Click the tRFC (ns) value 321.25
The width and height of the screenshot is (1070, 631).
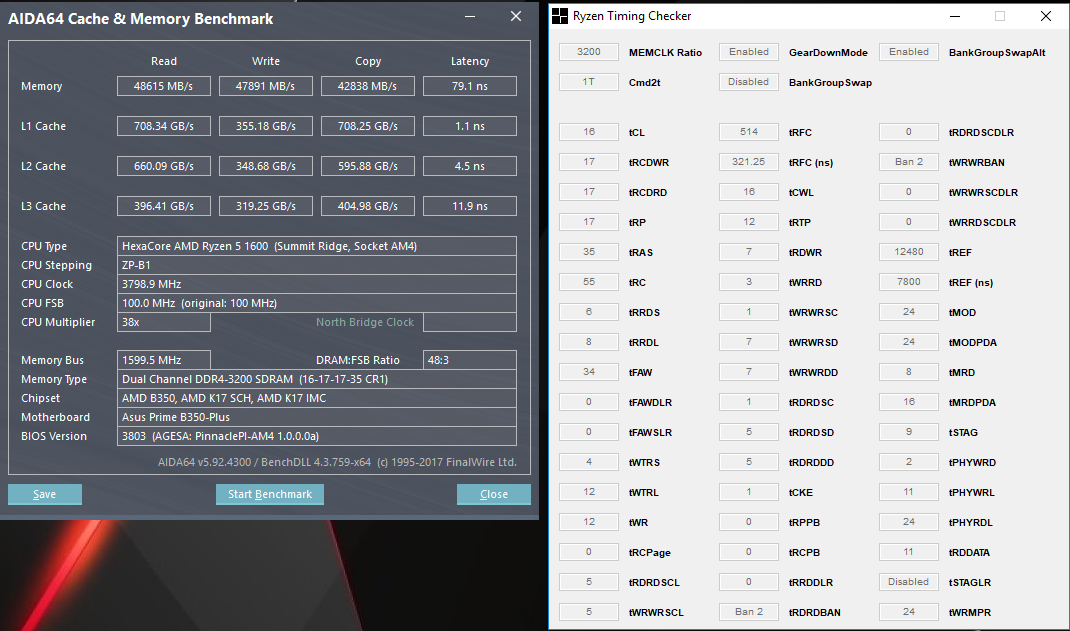[x=749, y=162]
